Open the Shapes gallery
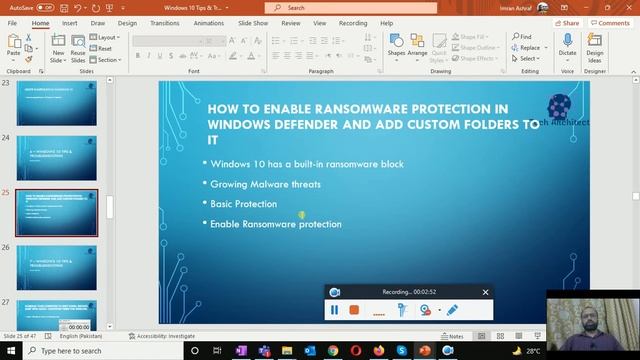 (396, 48)
